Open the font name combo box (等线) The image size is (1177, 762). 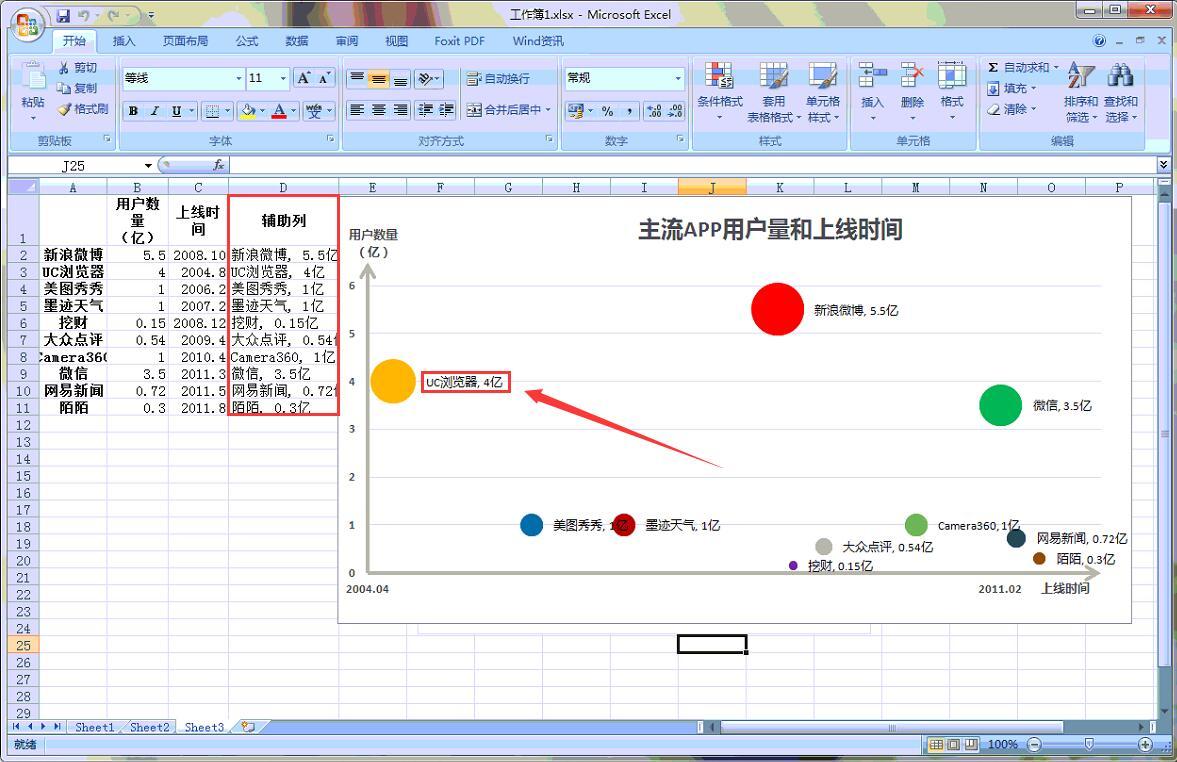click(184, 78)
